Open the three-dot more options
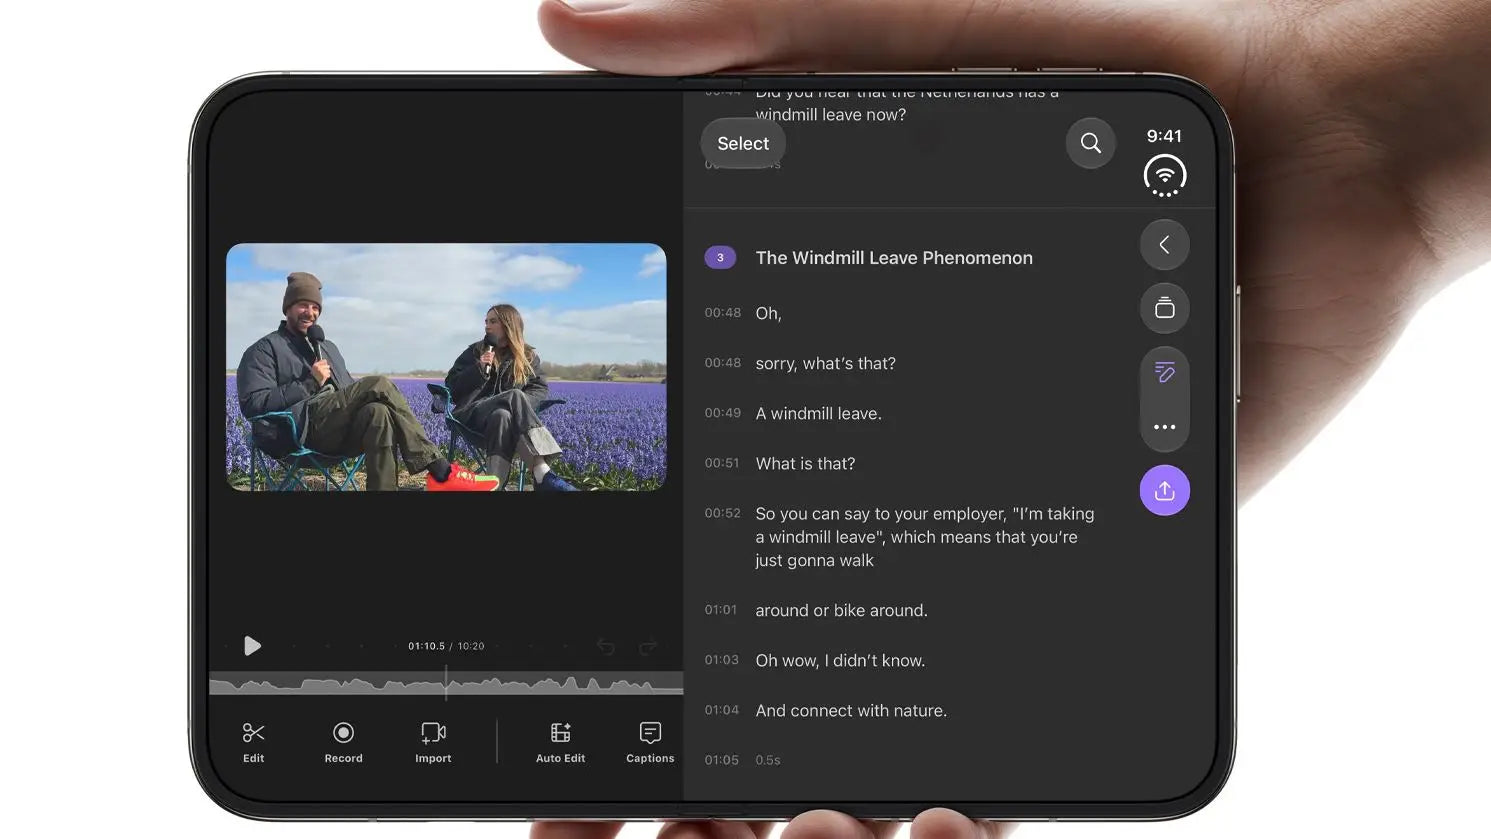Viewport: 1491px width, 839px height. pos(1164,427)
